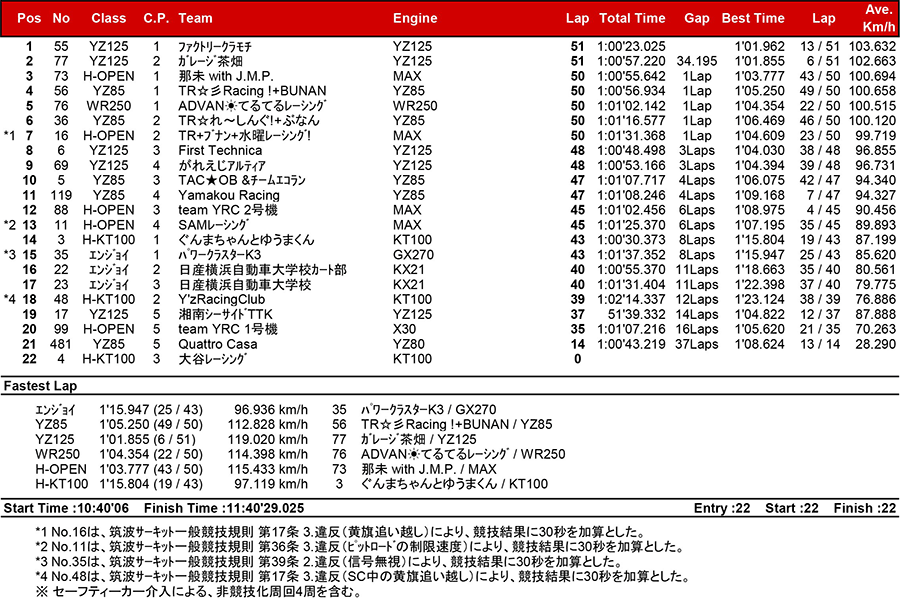Click the "Team" column header
900x600 pixels.
[195, 18]
